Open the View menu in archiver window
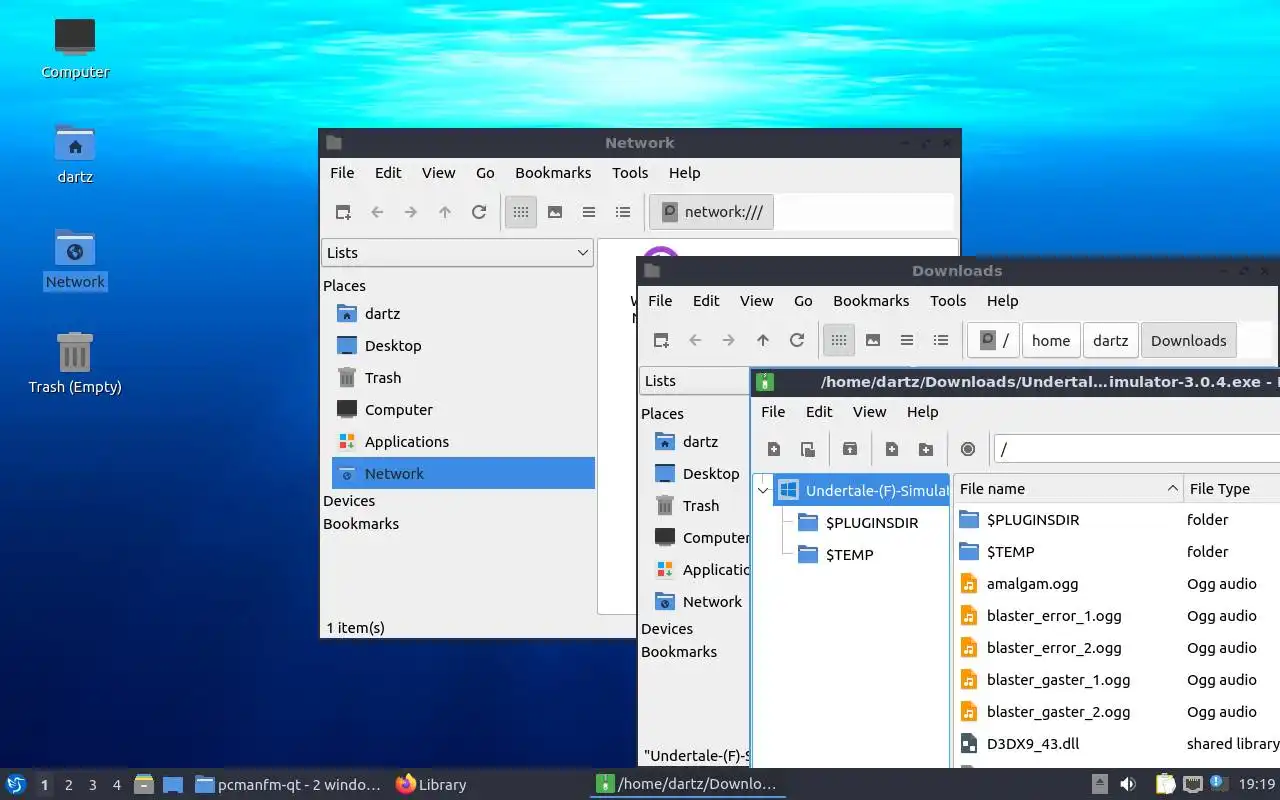Viewport: 1280px width, 800px height. pyautogui.click(x=869, y=412)
